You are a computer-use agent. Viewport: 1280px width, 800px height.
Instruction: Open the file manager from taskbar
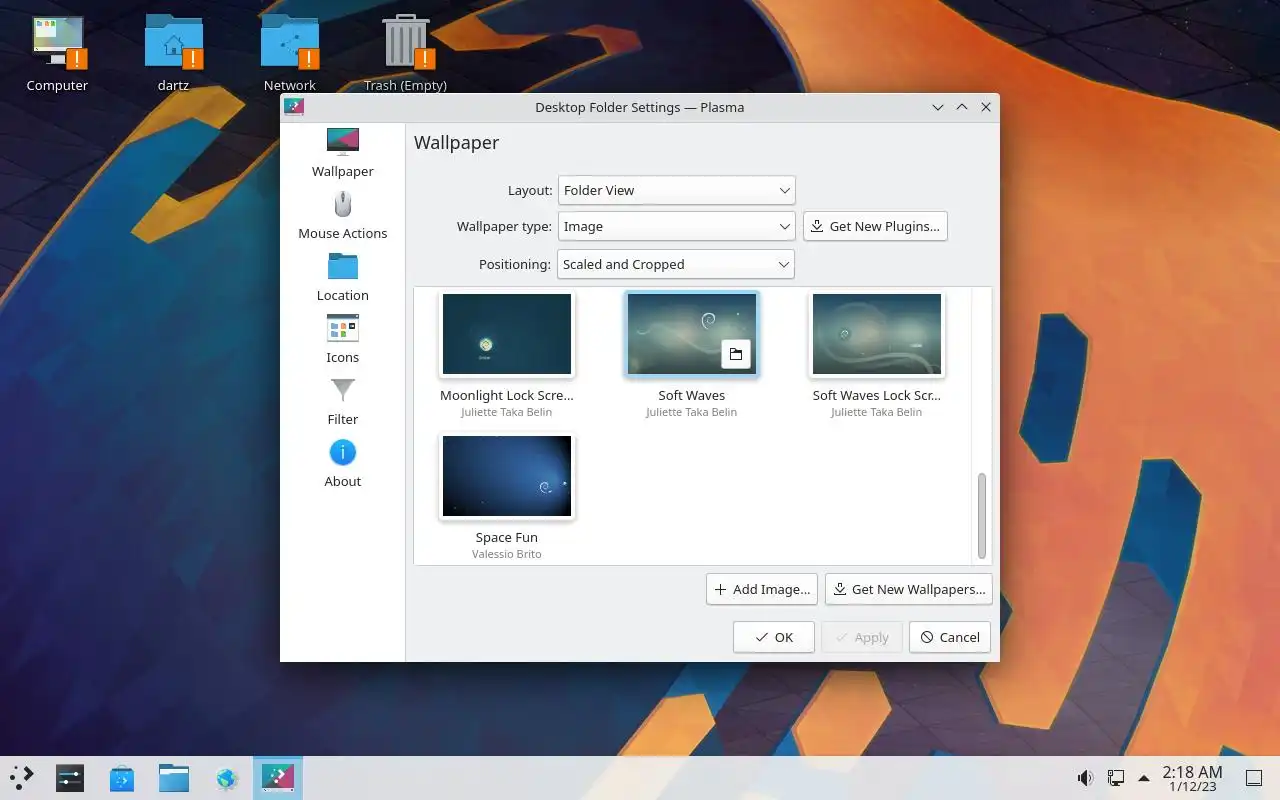[174, 778]
